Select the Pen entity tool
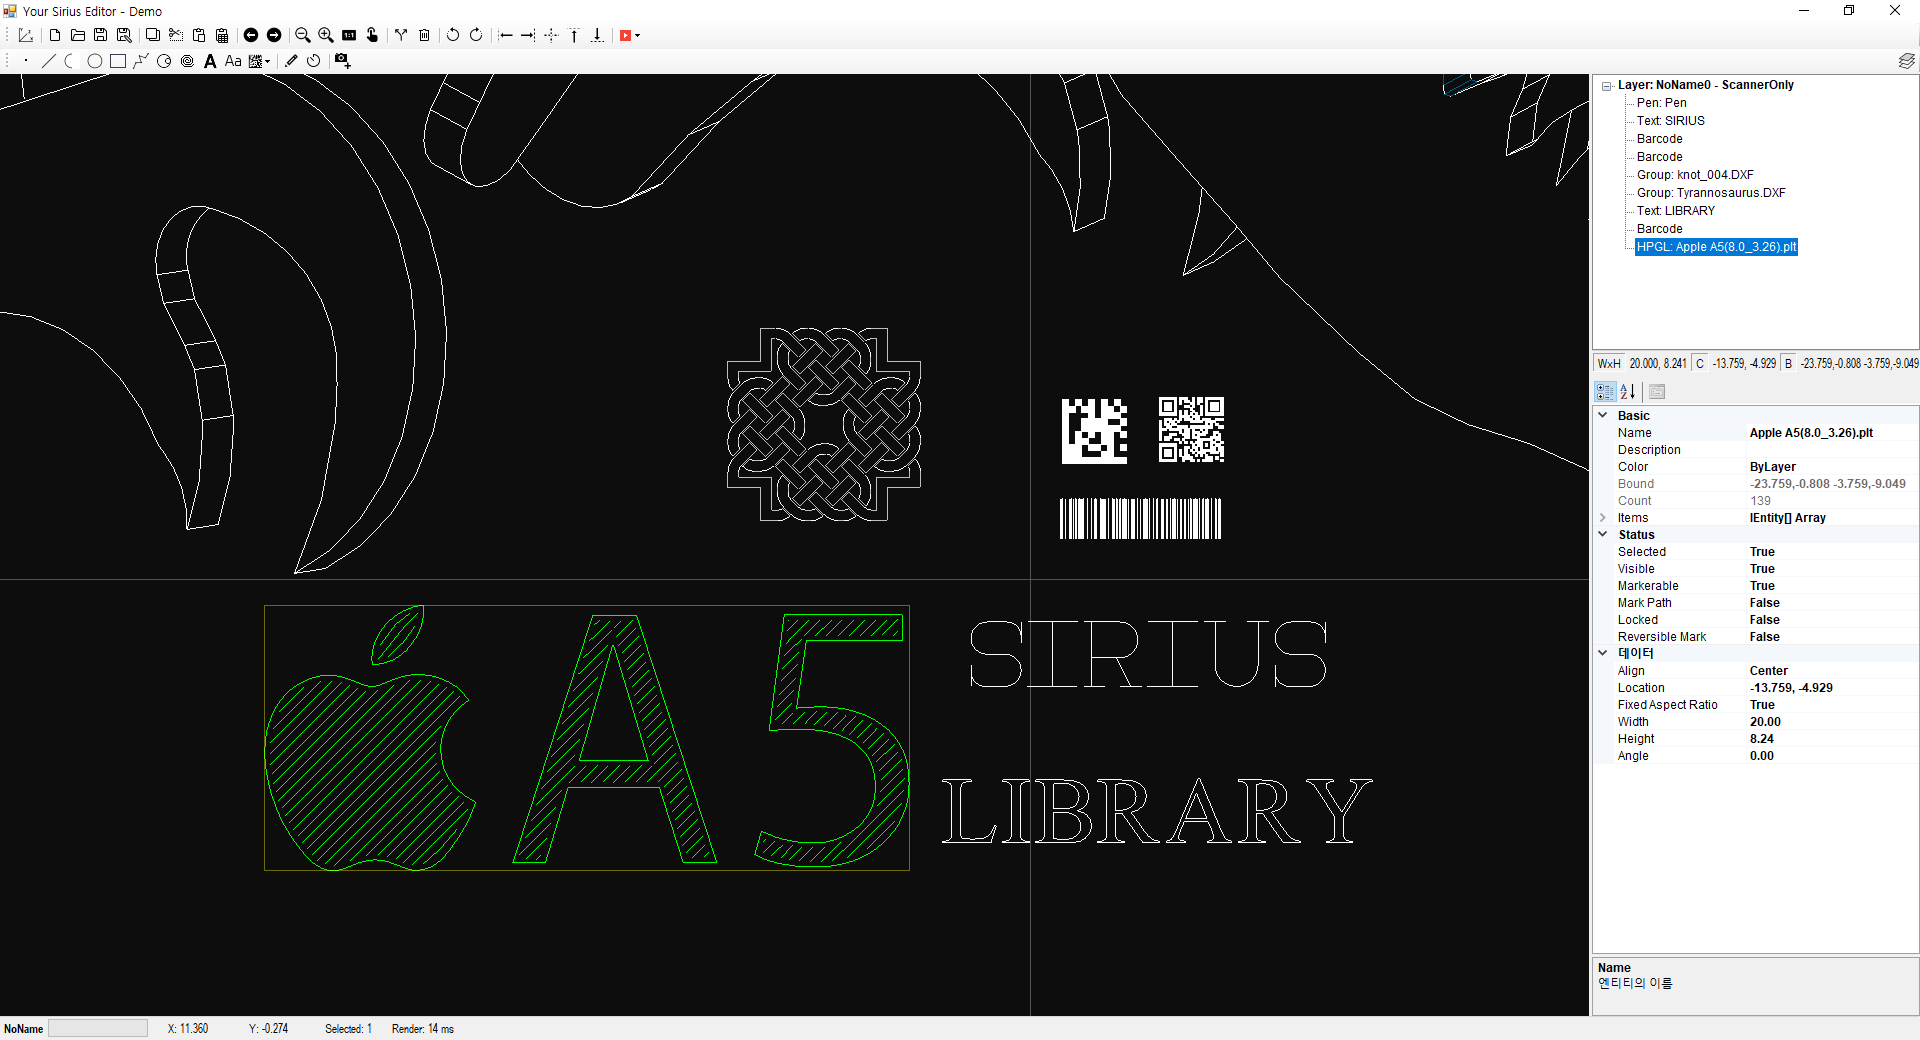 (291, 61)
